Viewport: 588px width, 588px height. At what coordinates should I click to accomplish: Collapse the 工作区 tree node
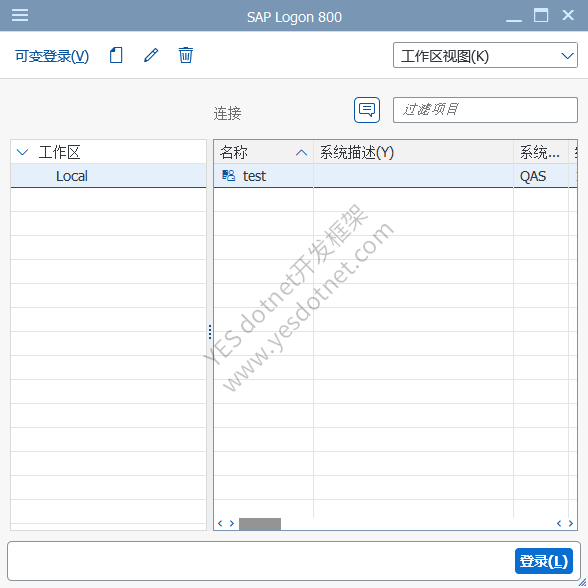[x=22, y=152]
